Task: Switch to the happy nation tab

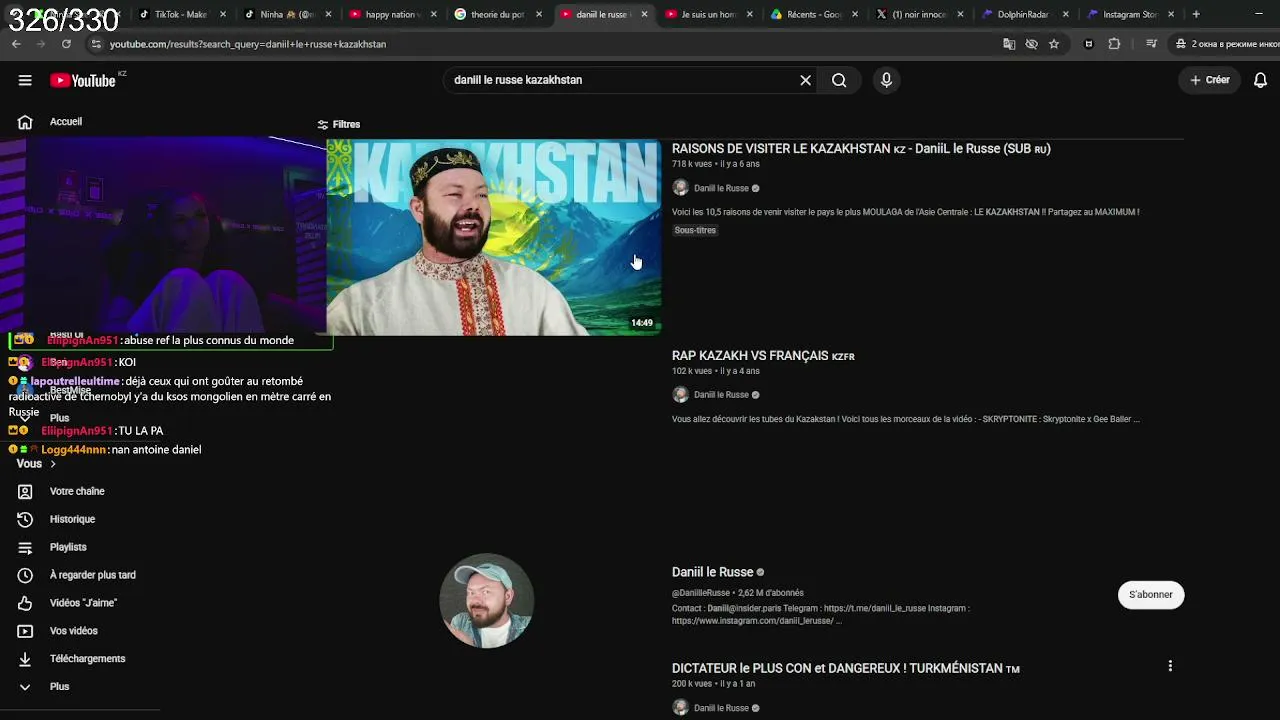Action: (390, 15)
